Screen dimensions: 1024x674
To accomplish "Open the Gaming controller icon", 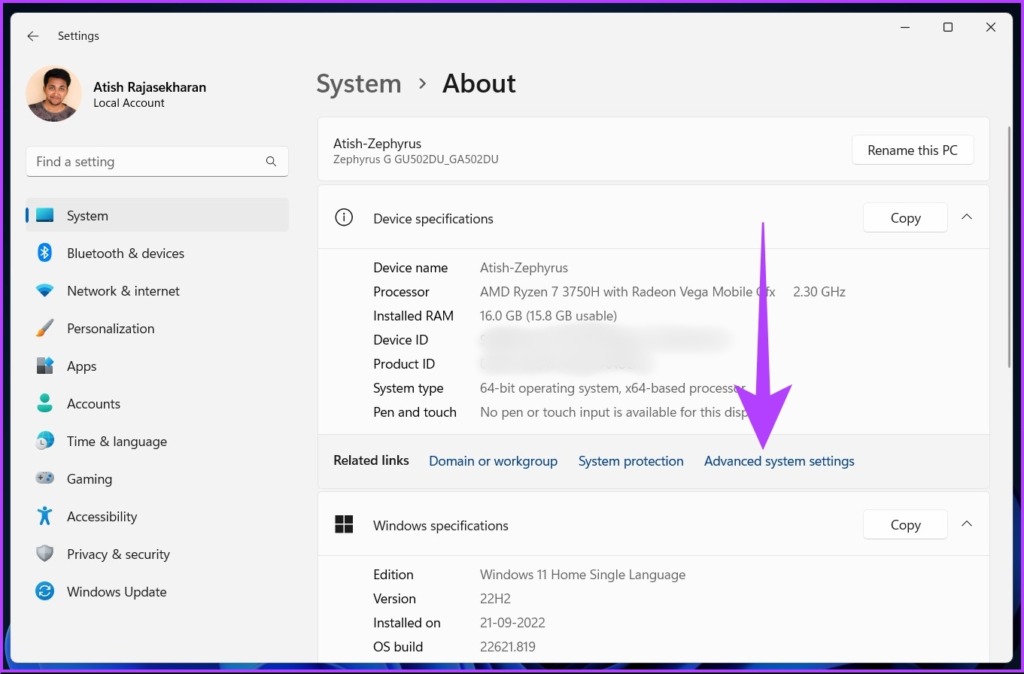I will pyautogui.click(x=44, y=478).
